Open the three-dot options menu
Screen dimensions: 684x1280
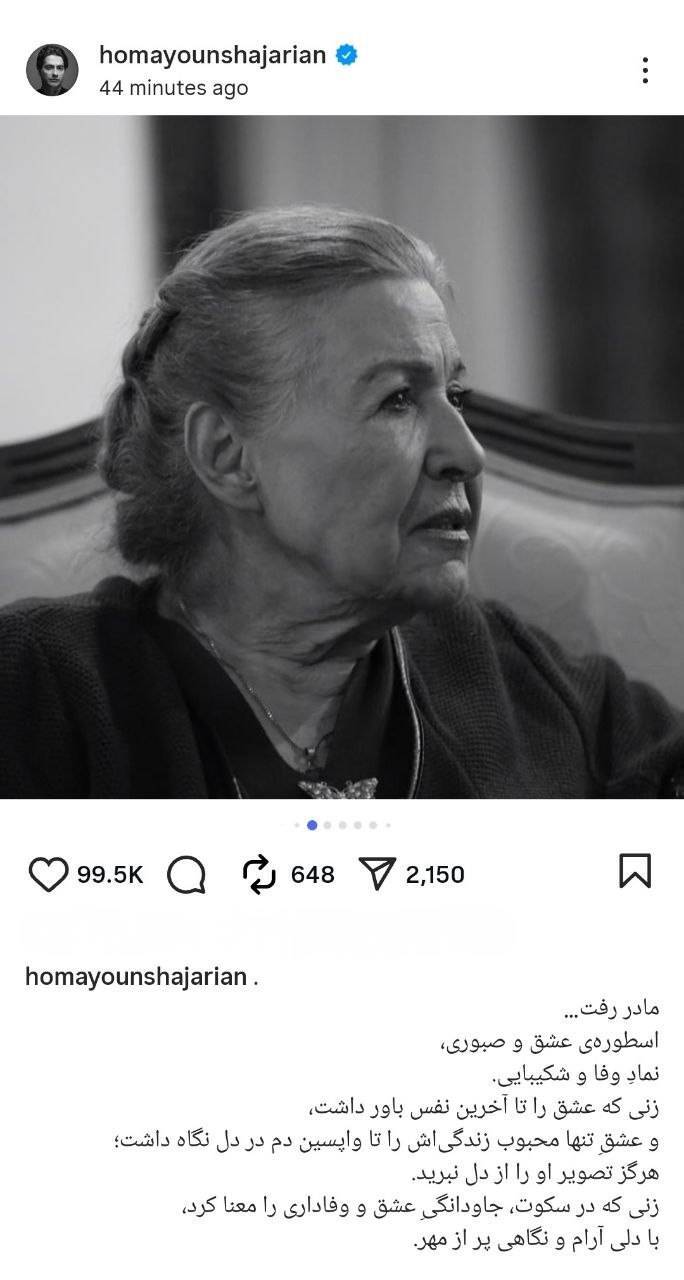(646, 70)
